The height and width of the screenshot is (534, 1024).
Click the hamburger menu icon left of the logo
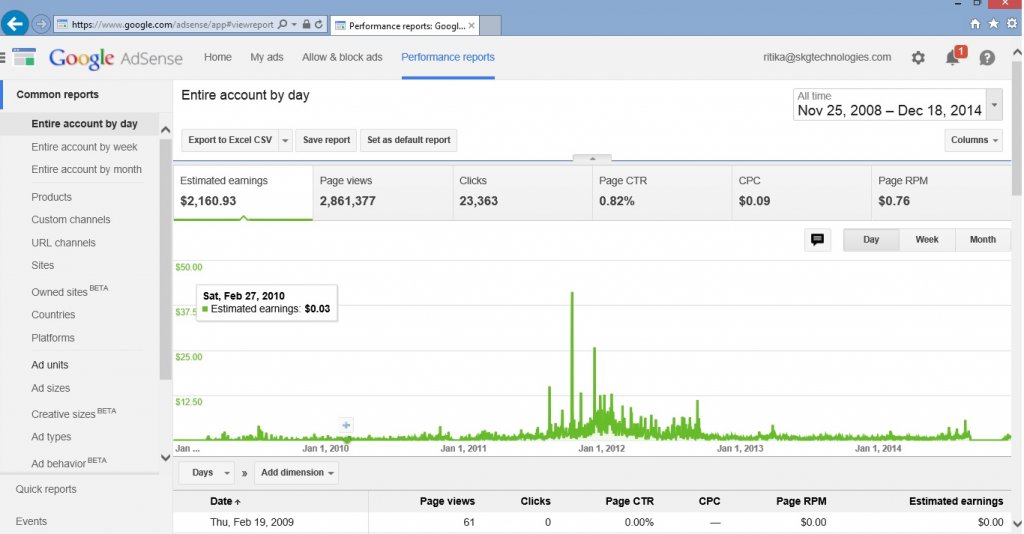(3, 57)
